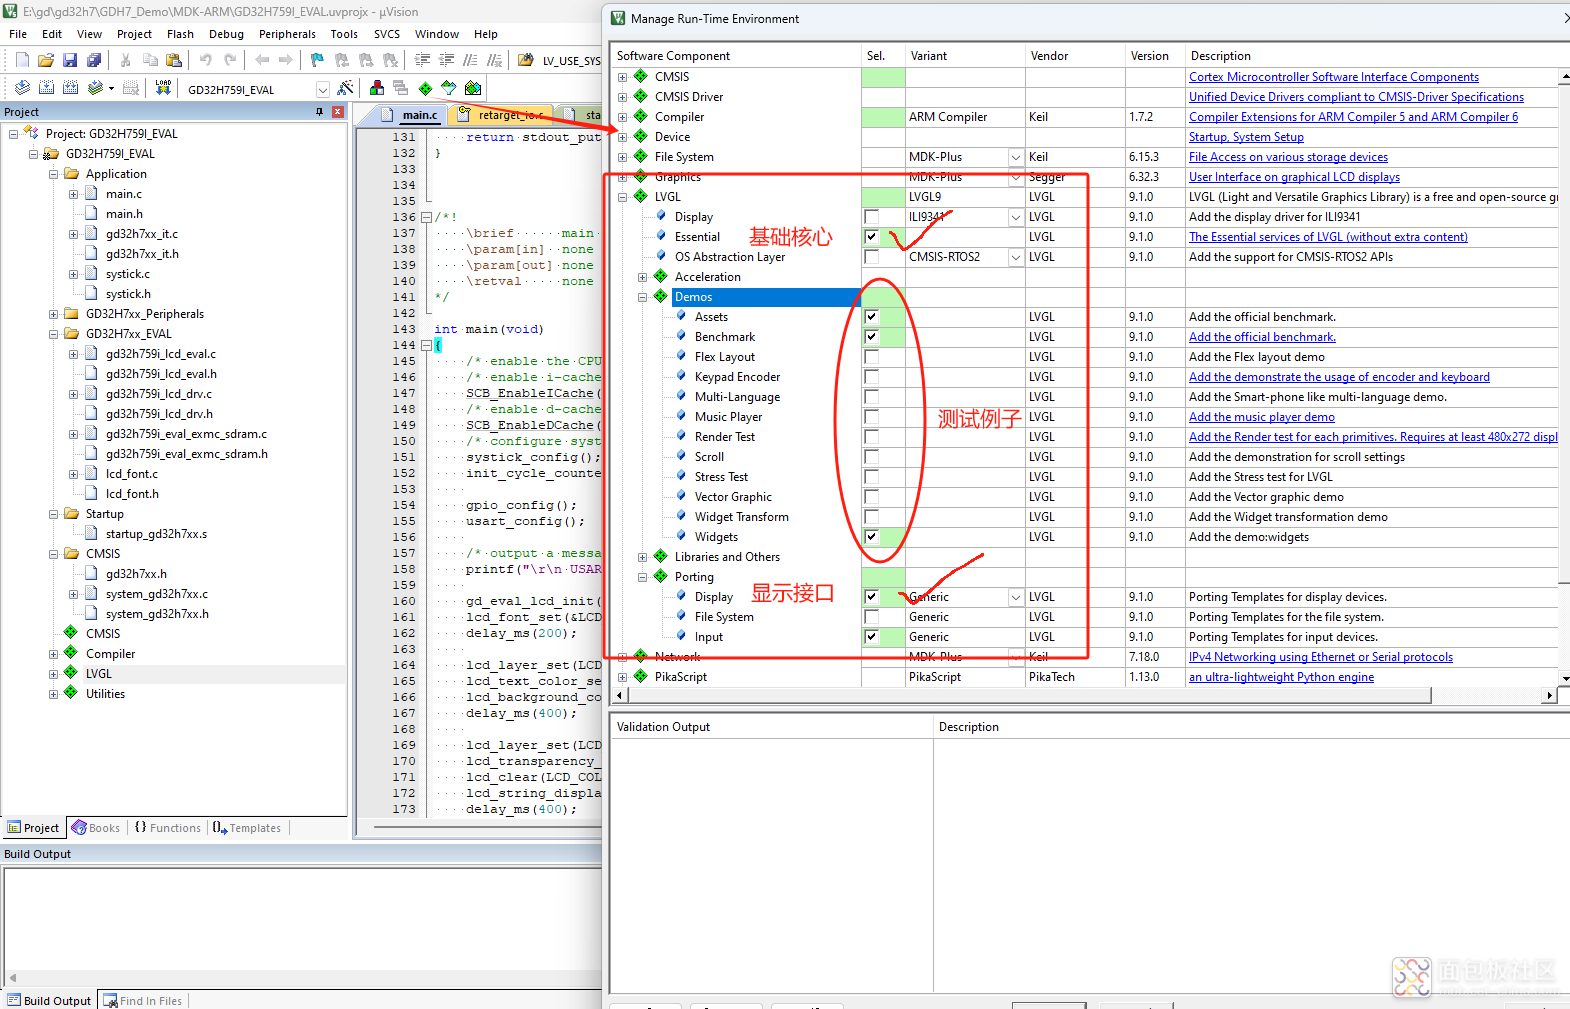Screen dimensions: 1570x1009
Task: Enable the Stress Test demo checkbox
Action: pyautogui.click(x=872, y=477)
